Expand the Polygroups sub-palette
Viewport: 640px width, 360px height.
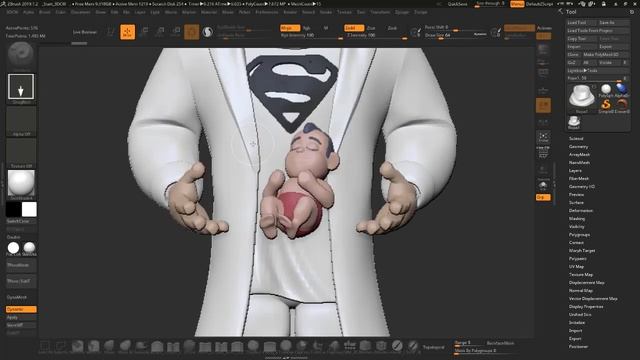579,235
